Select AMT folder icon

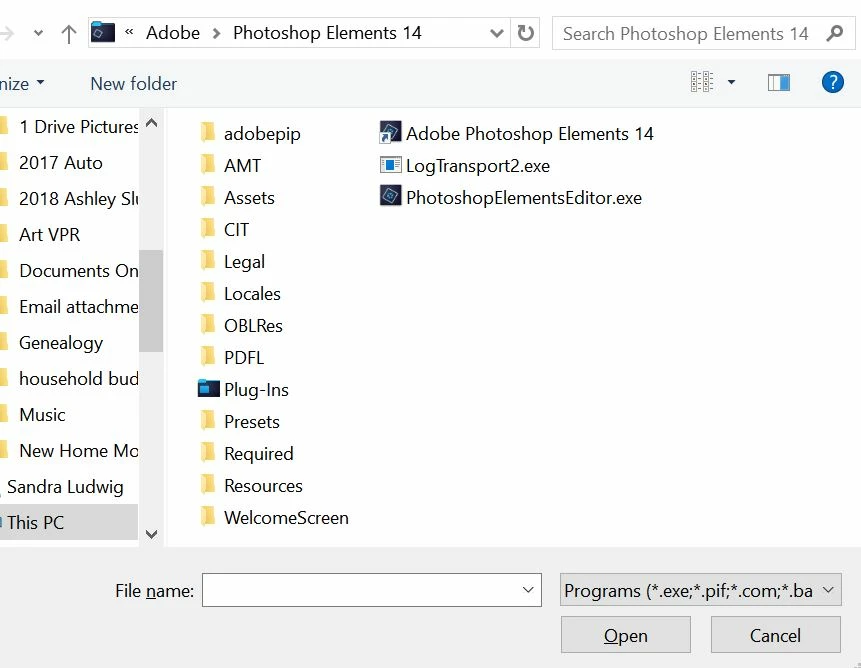208,164
